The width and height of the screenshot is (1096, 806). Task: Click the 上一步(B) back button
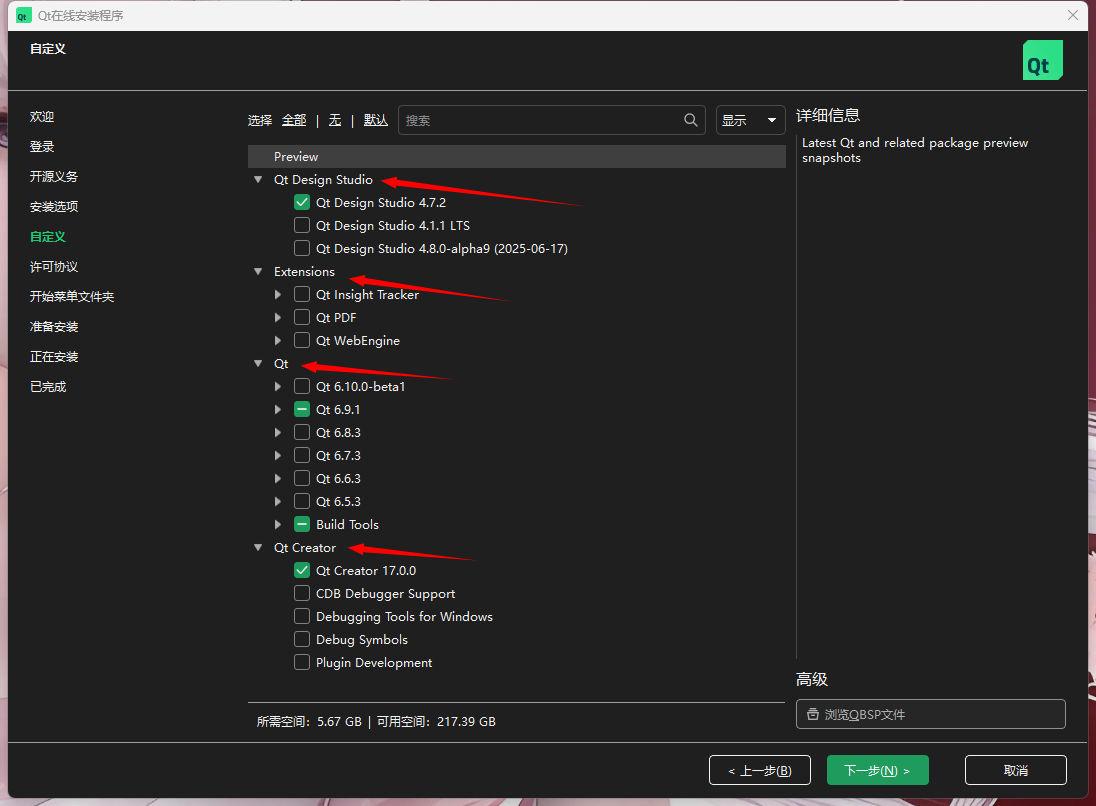[760, 770]
